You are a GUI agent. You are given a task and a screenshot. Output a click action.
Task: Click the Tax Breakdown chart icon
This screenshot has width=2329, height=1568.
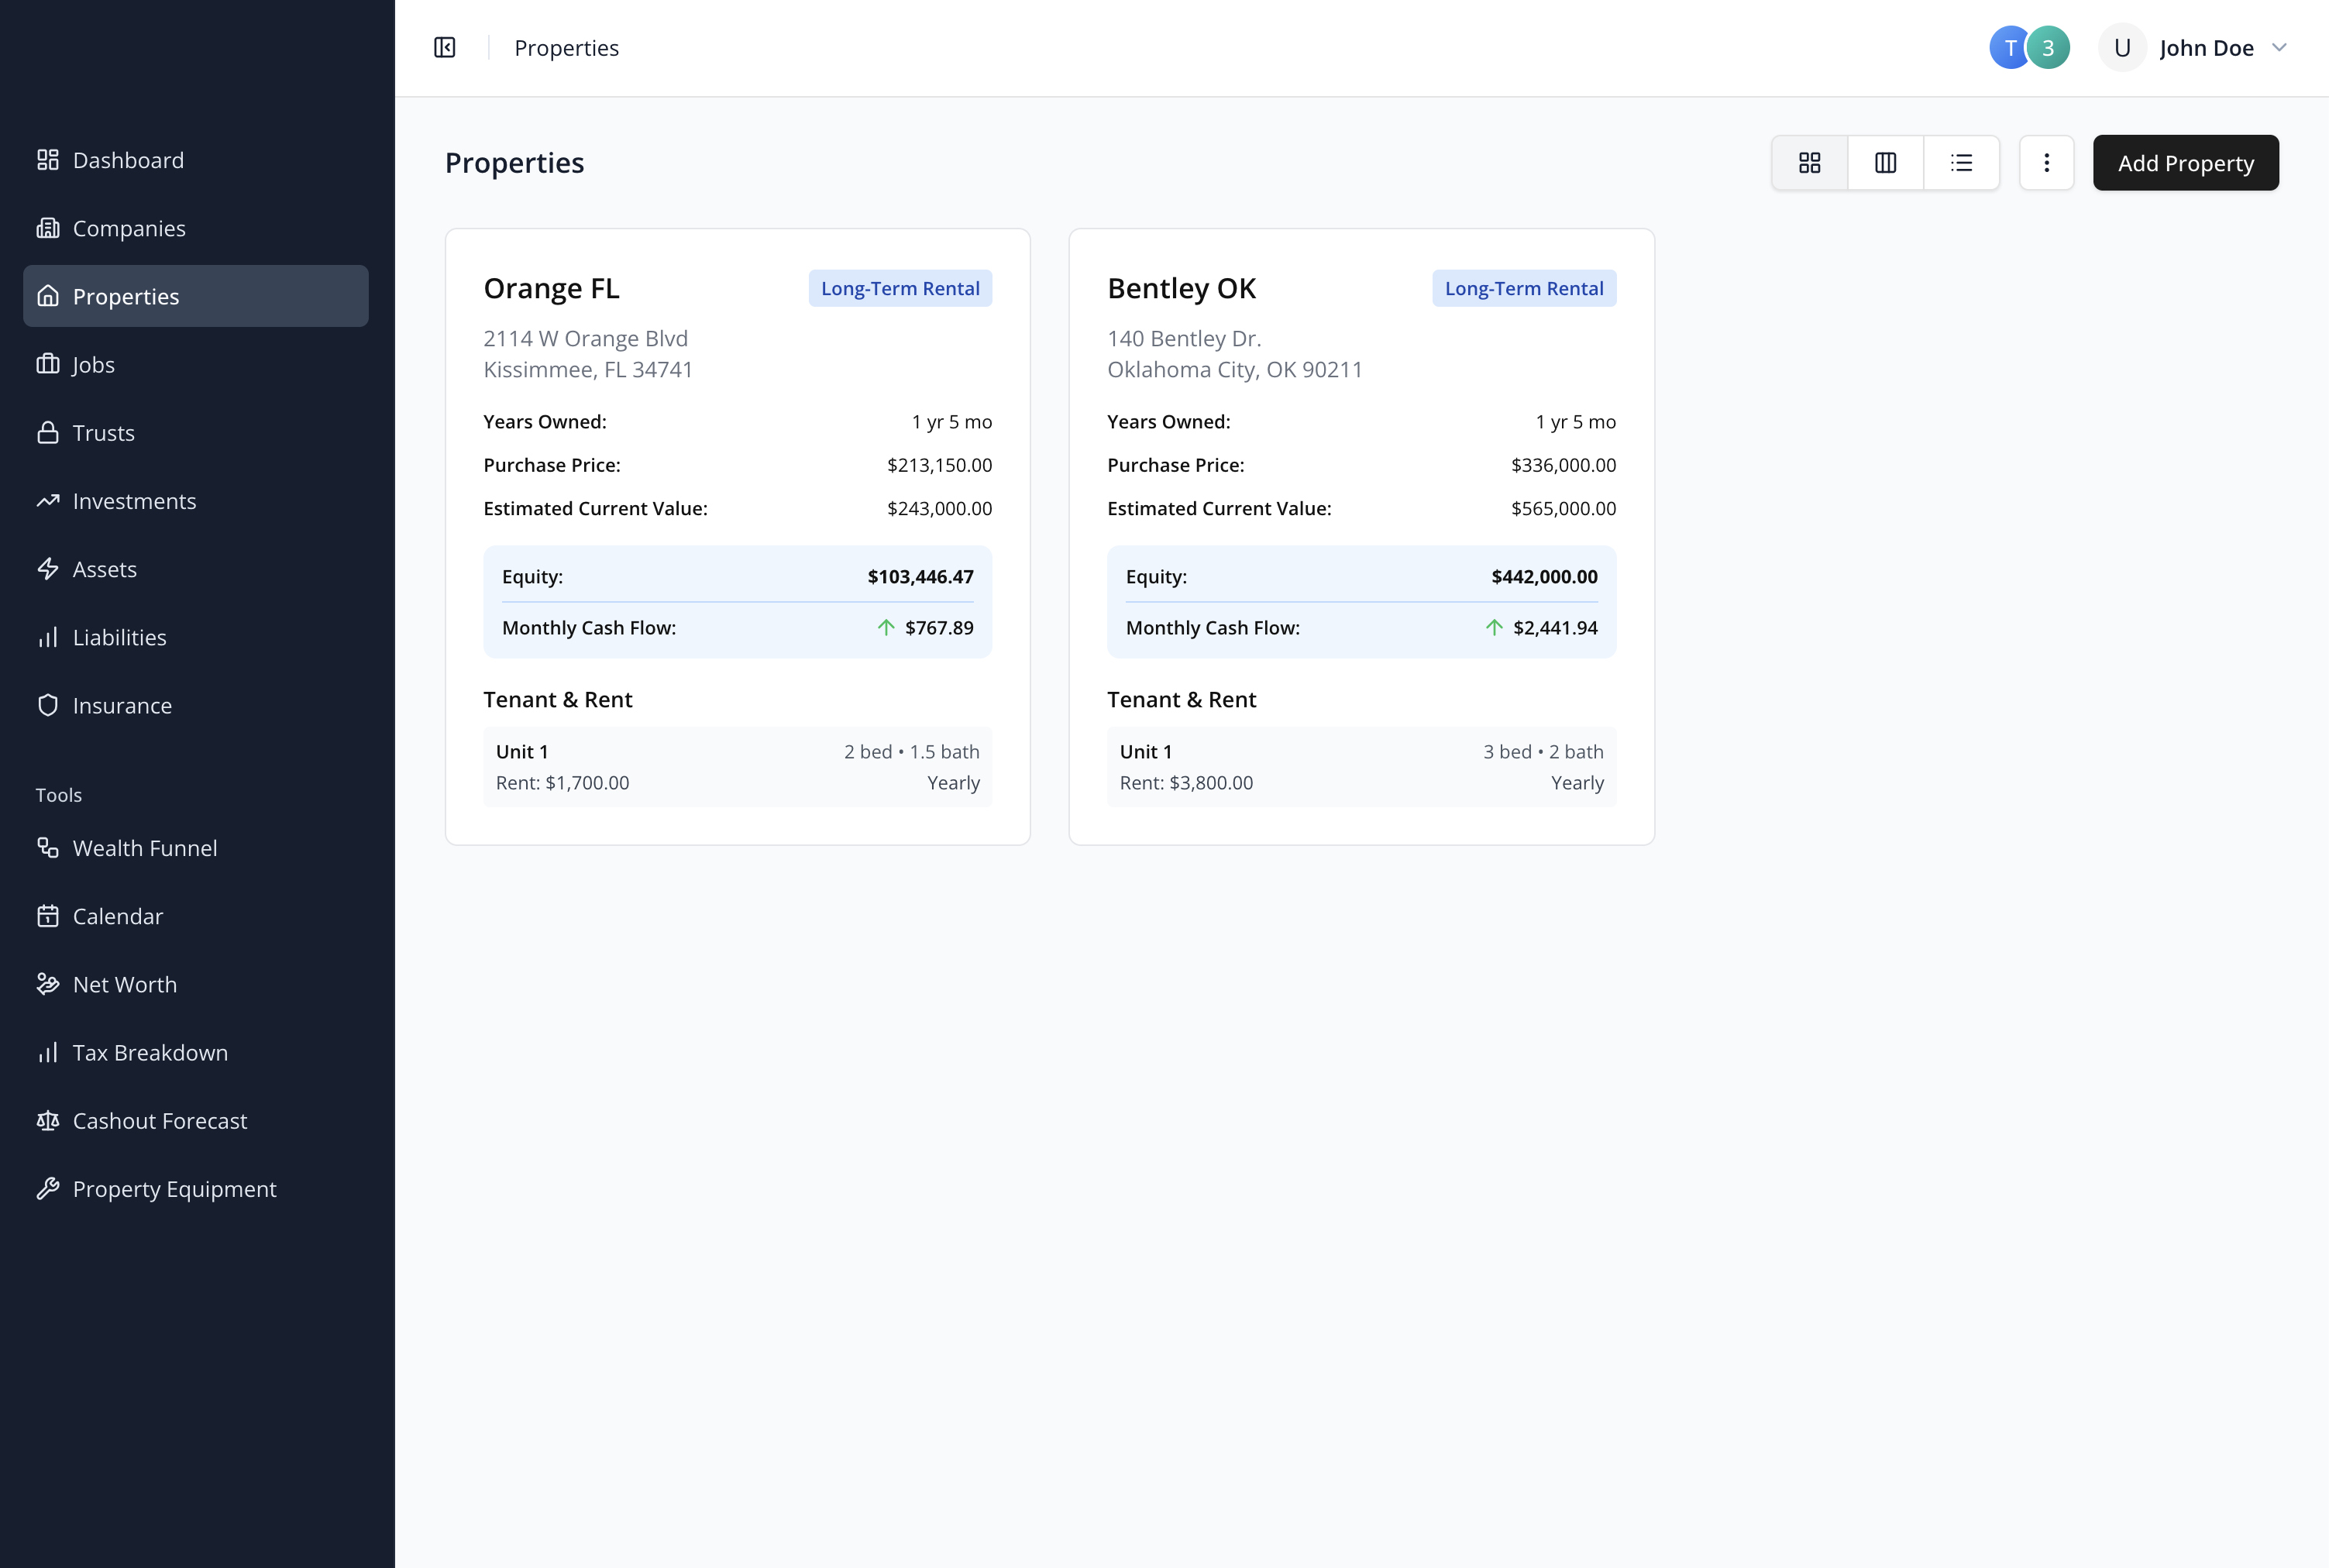click(x=48, y=1053)
